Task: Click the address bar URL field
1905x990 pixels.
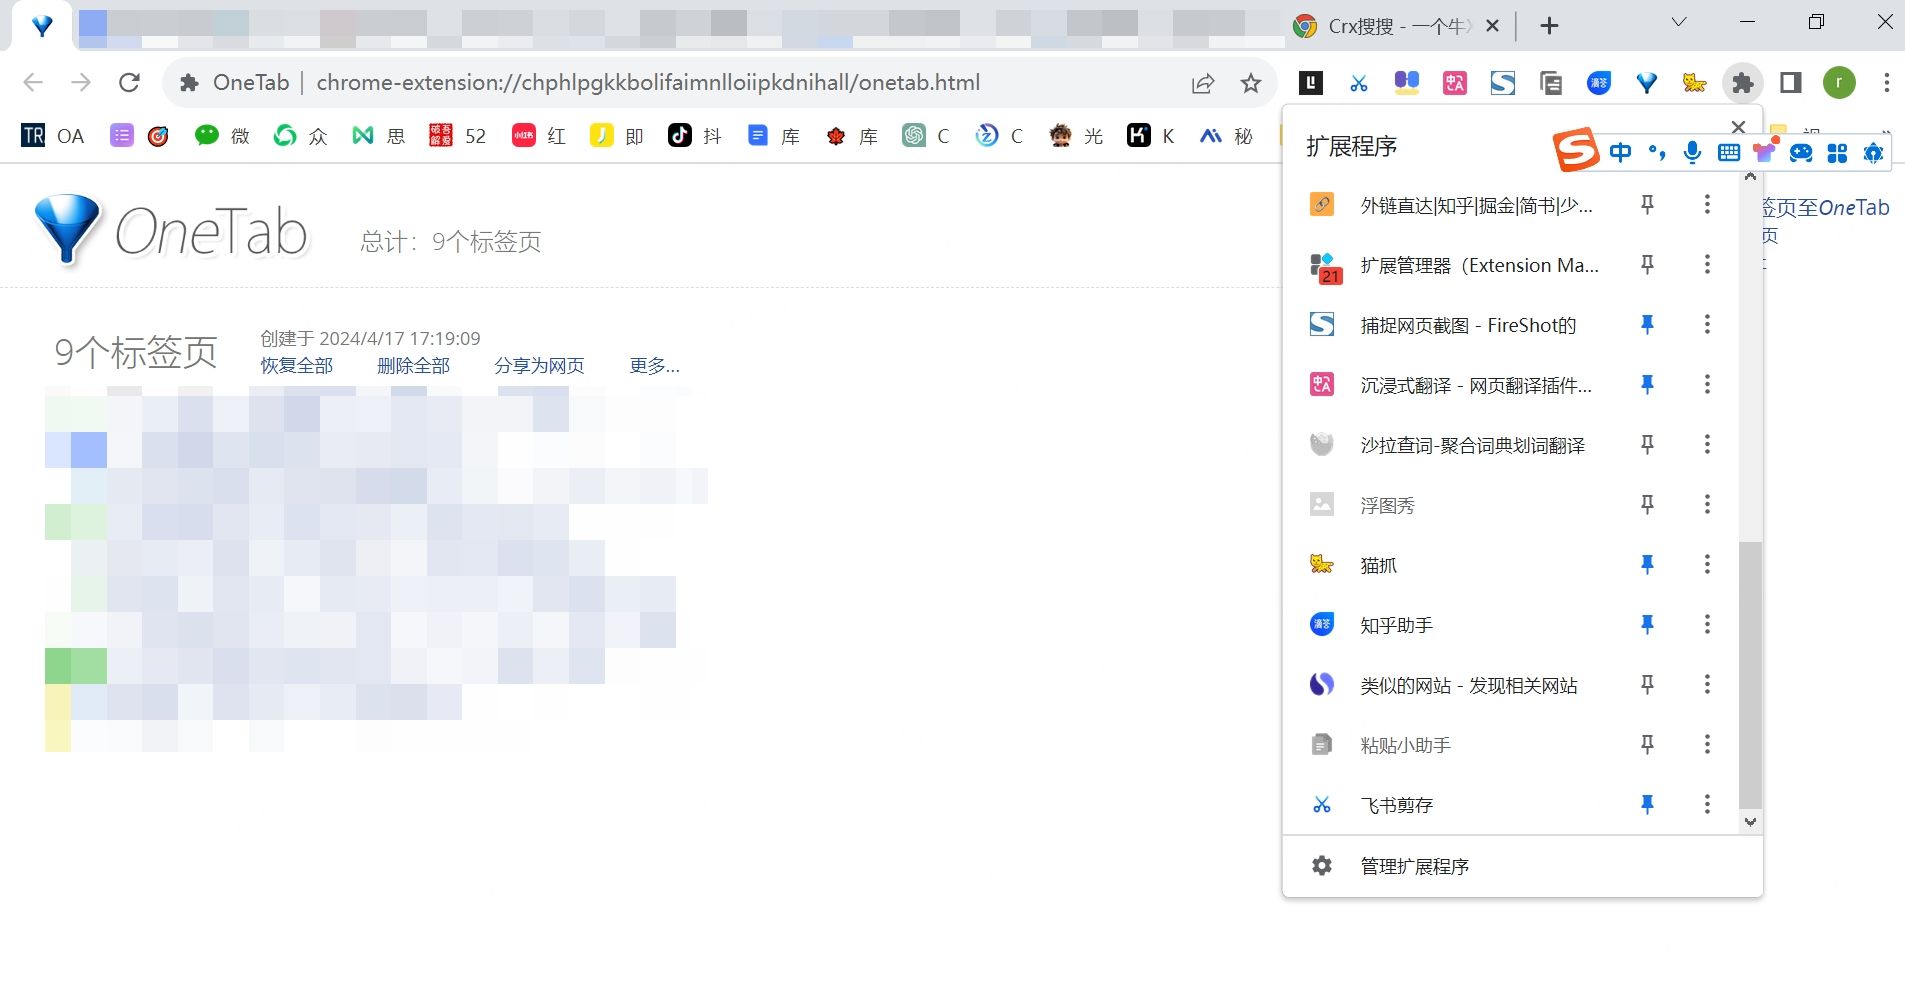Action: (x=648, y=83)
